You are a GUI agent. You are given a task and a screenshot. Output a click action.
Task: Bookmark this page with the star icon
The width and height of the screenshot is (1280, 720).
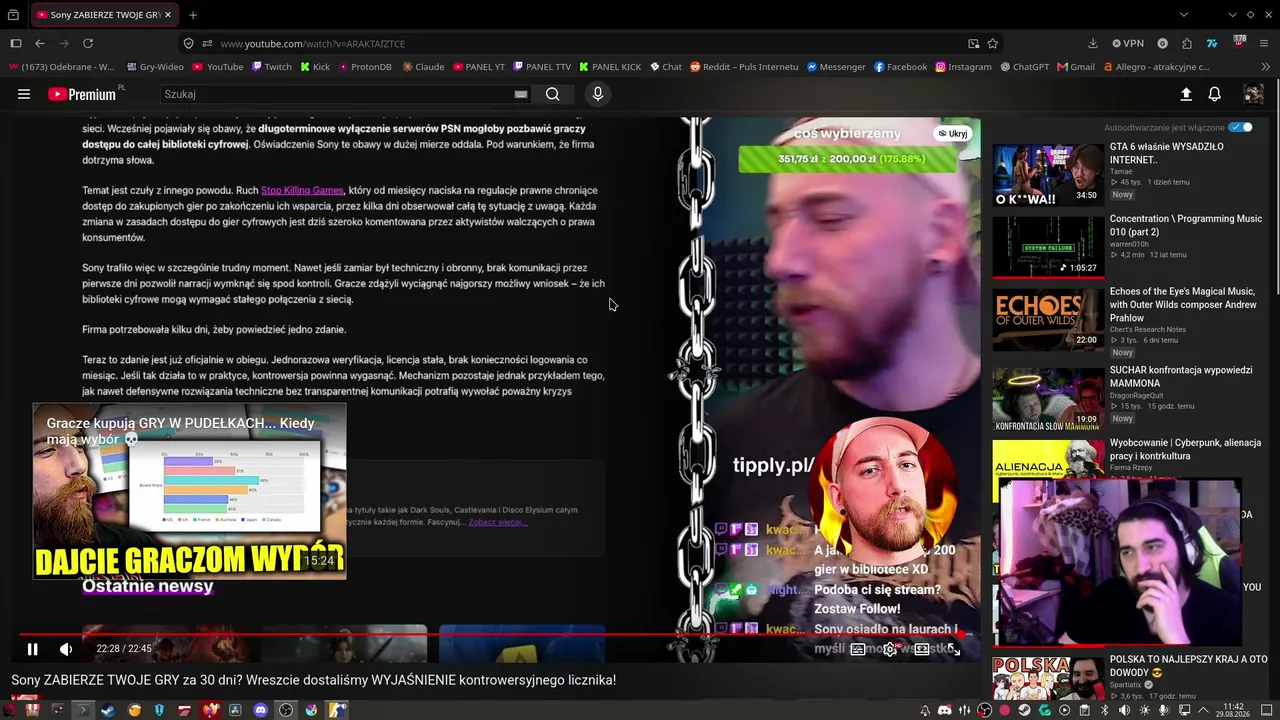coord(993,43)
